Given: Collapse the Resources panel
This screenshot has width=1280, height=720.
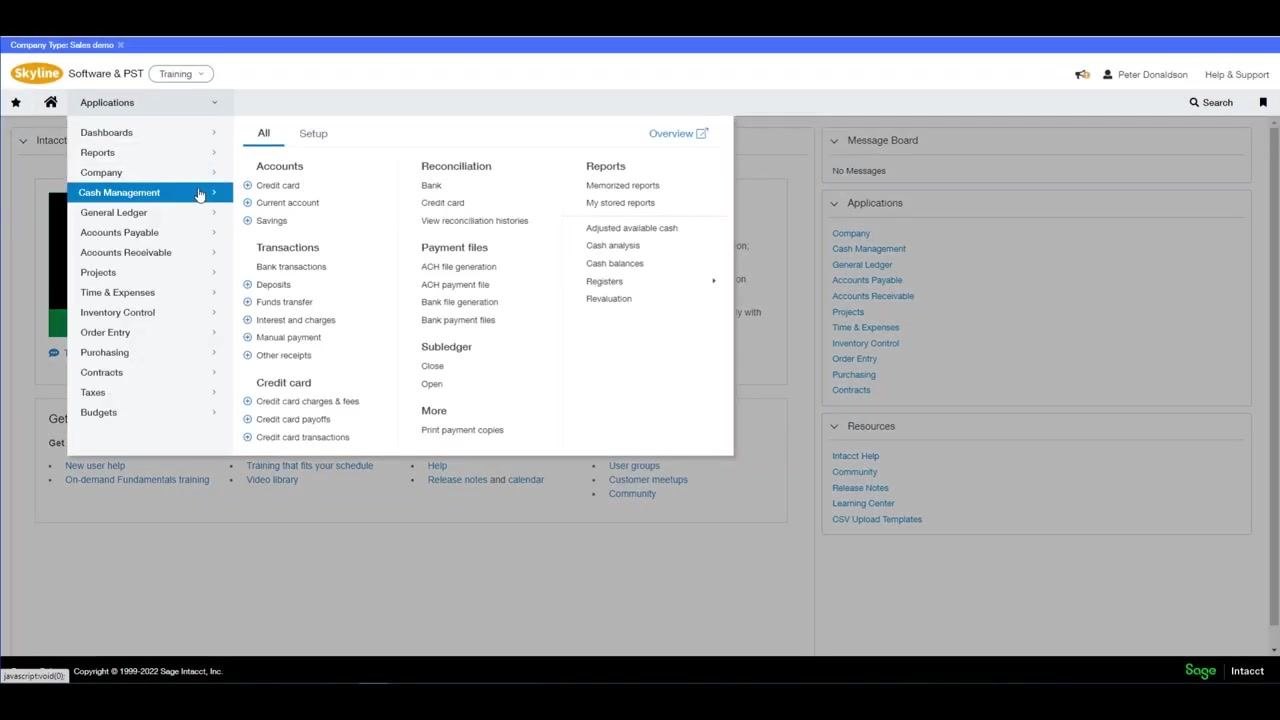Looking at the screenshot, I should pos(834,426).
